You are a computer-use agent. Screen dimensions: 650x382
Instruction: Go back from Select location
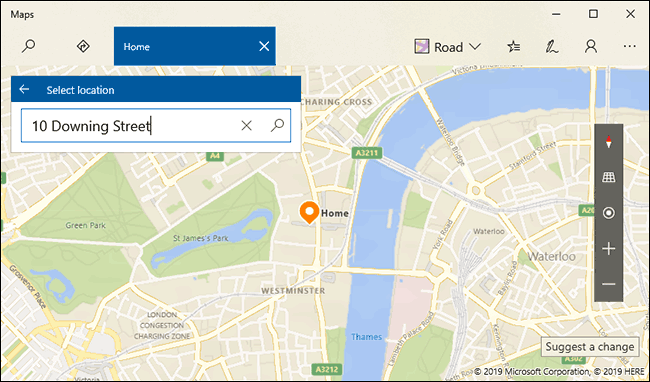(x=24, y=89)
